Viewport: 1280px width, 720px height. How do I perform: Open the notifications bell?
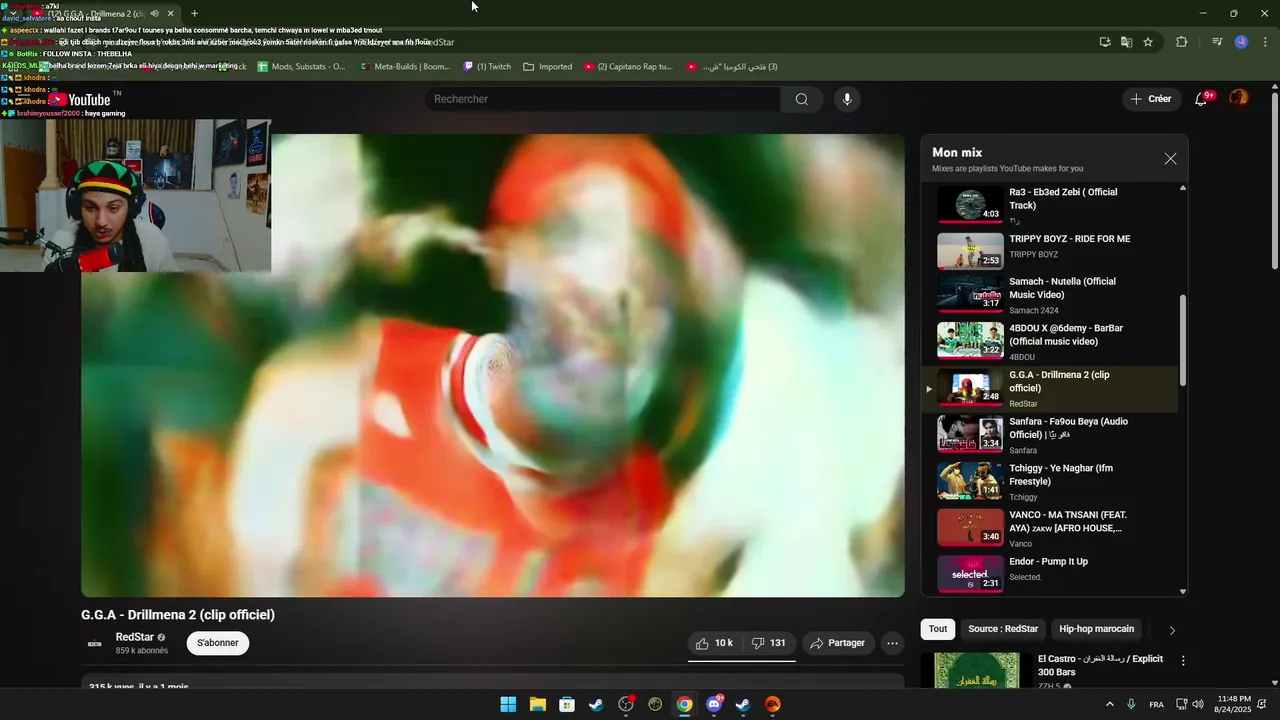pos(1201,99)
